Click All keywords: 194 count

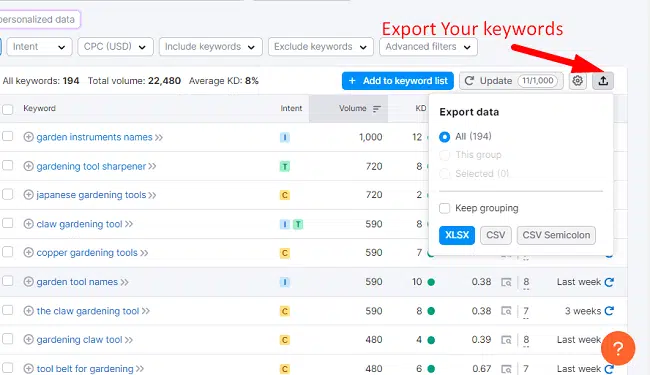41,81
